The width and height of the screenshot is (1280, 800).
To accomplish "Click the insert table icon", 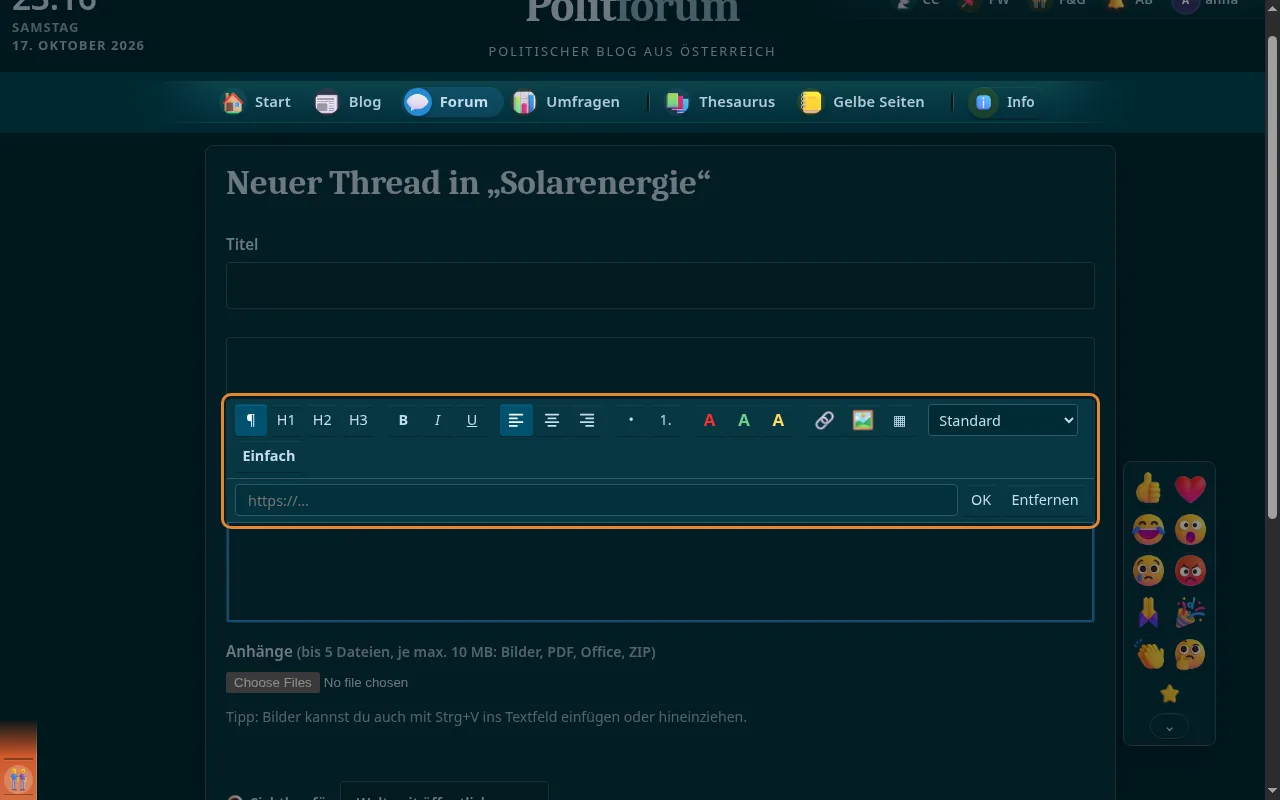I will click(899, 420).
